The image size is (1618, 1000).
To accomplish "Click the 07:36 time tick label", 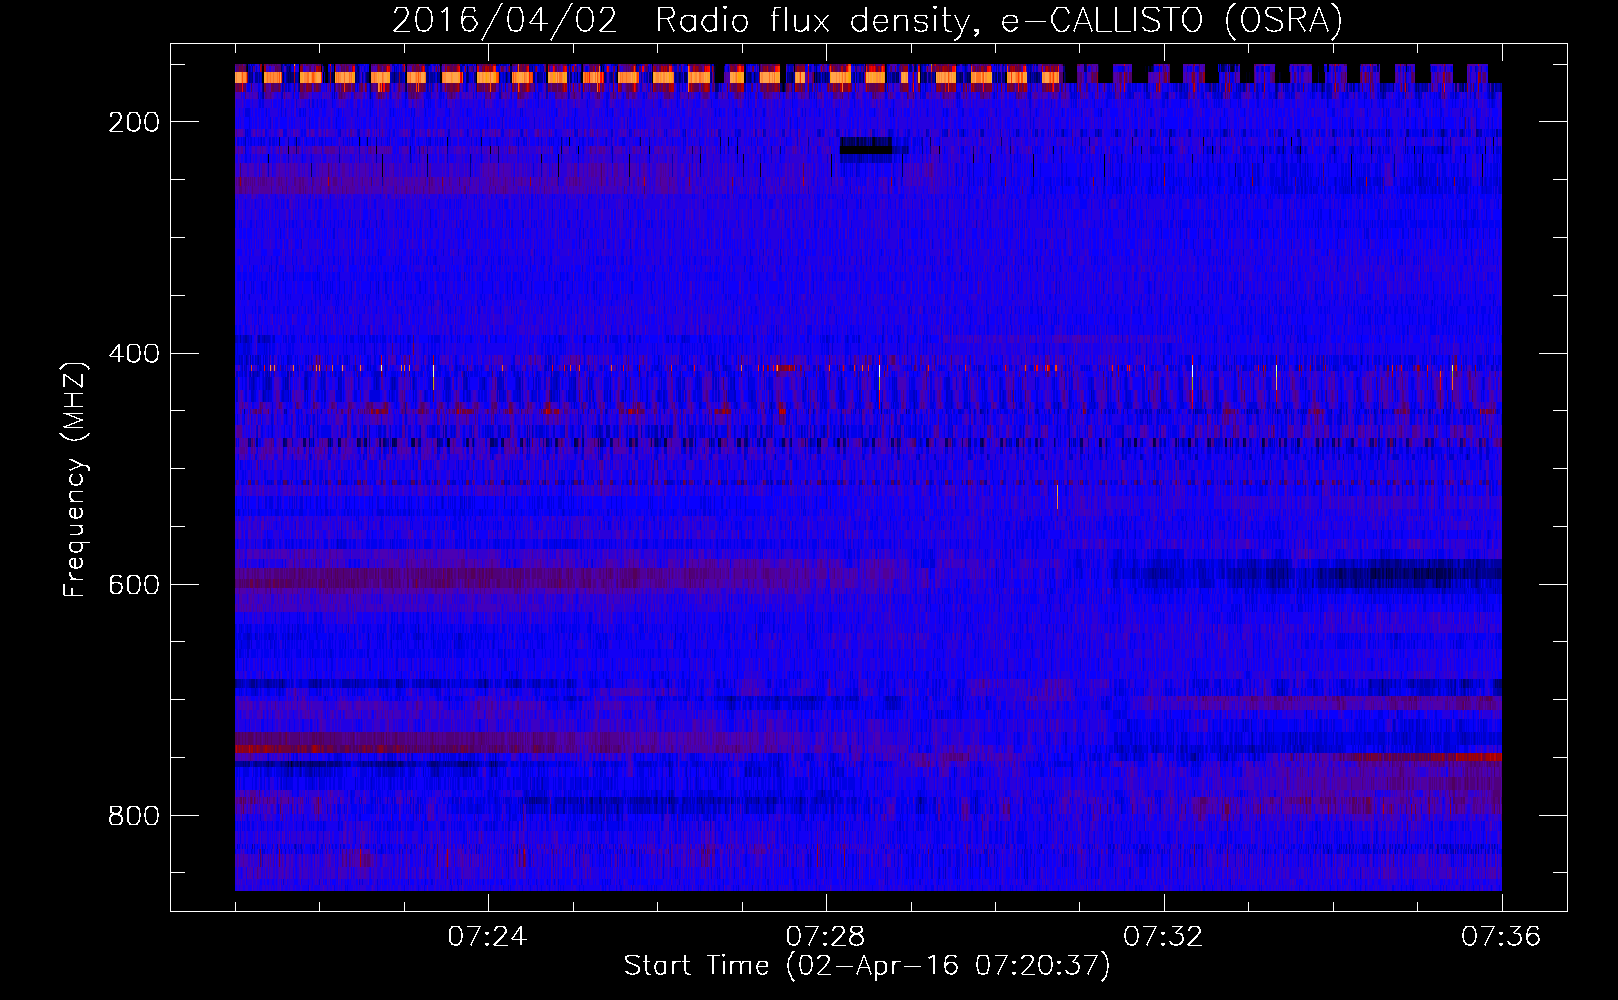I will tap(1501, 937).
